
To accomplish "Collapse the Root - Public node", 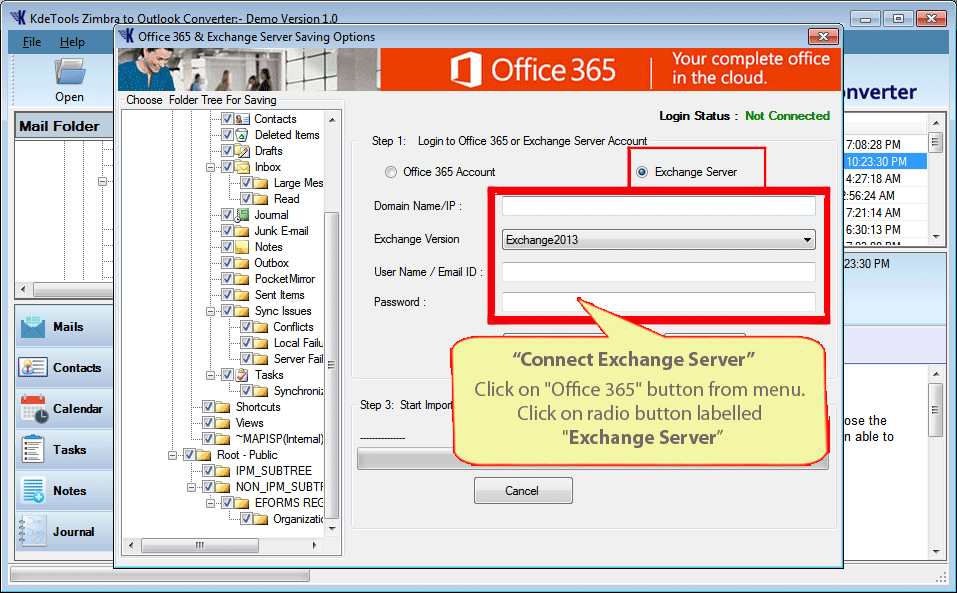I will coord(172,455).
